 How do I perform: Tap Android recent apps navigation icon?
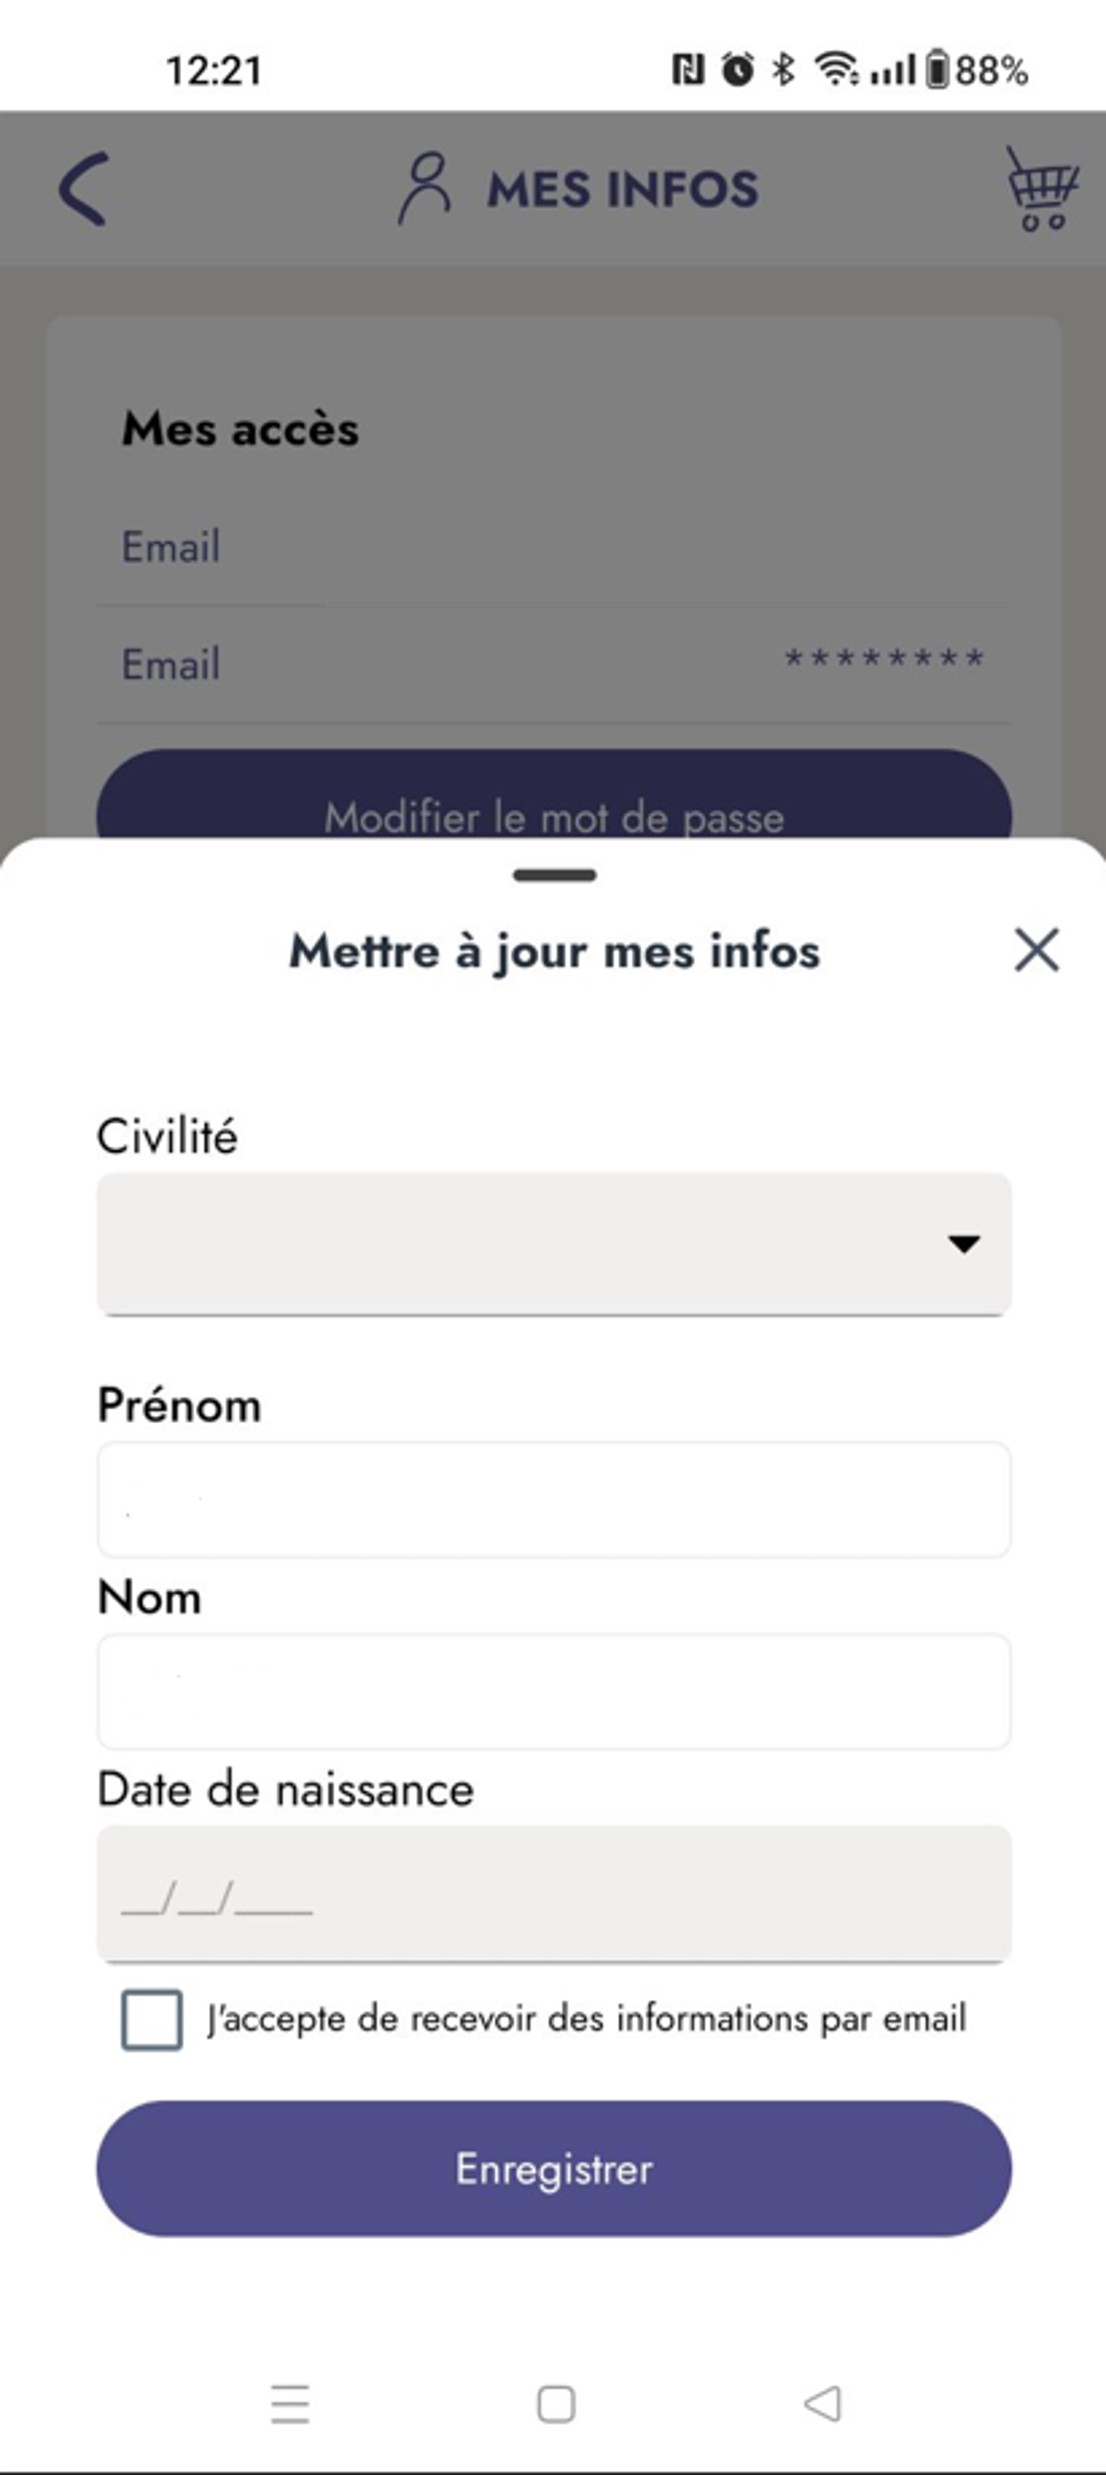click(x=290, y=2404)
